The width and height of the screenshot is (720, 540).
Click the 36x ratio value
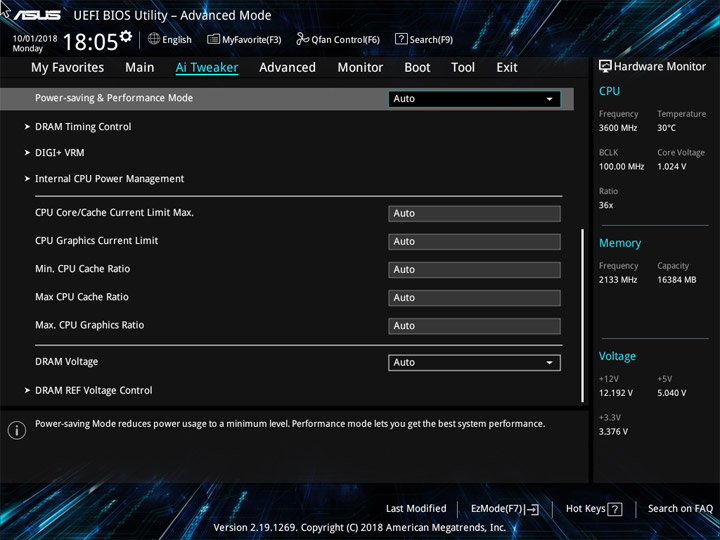point(606,205)
